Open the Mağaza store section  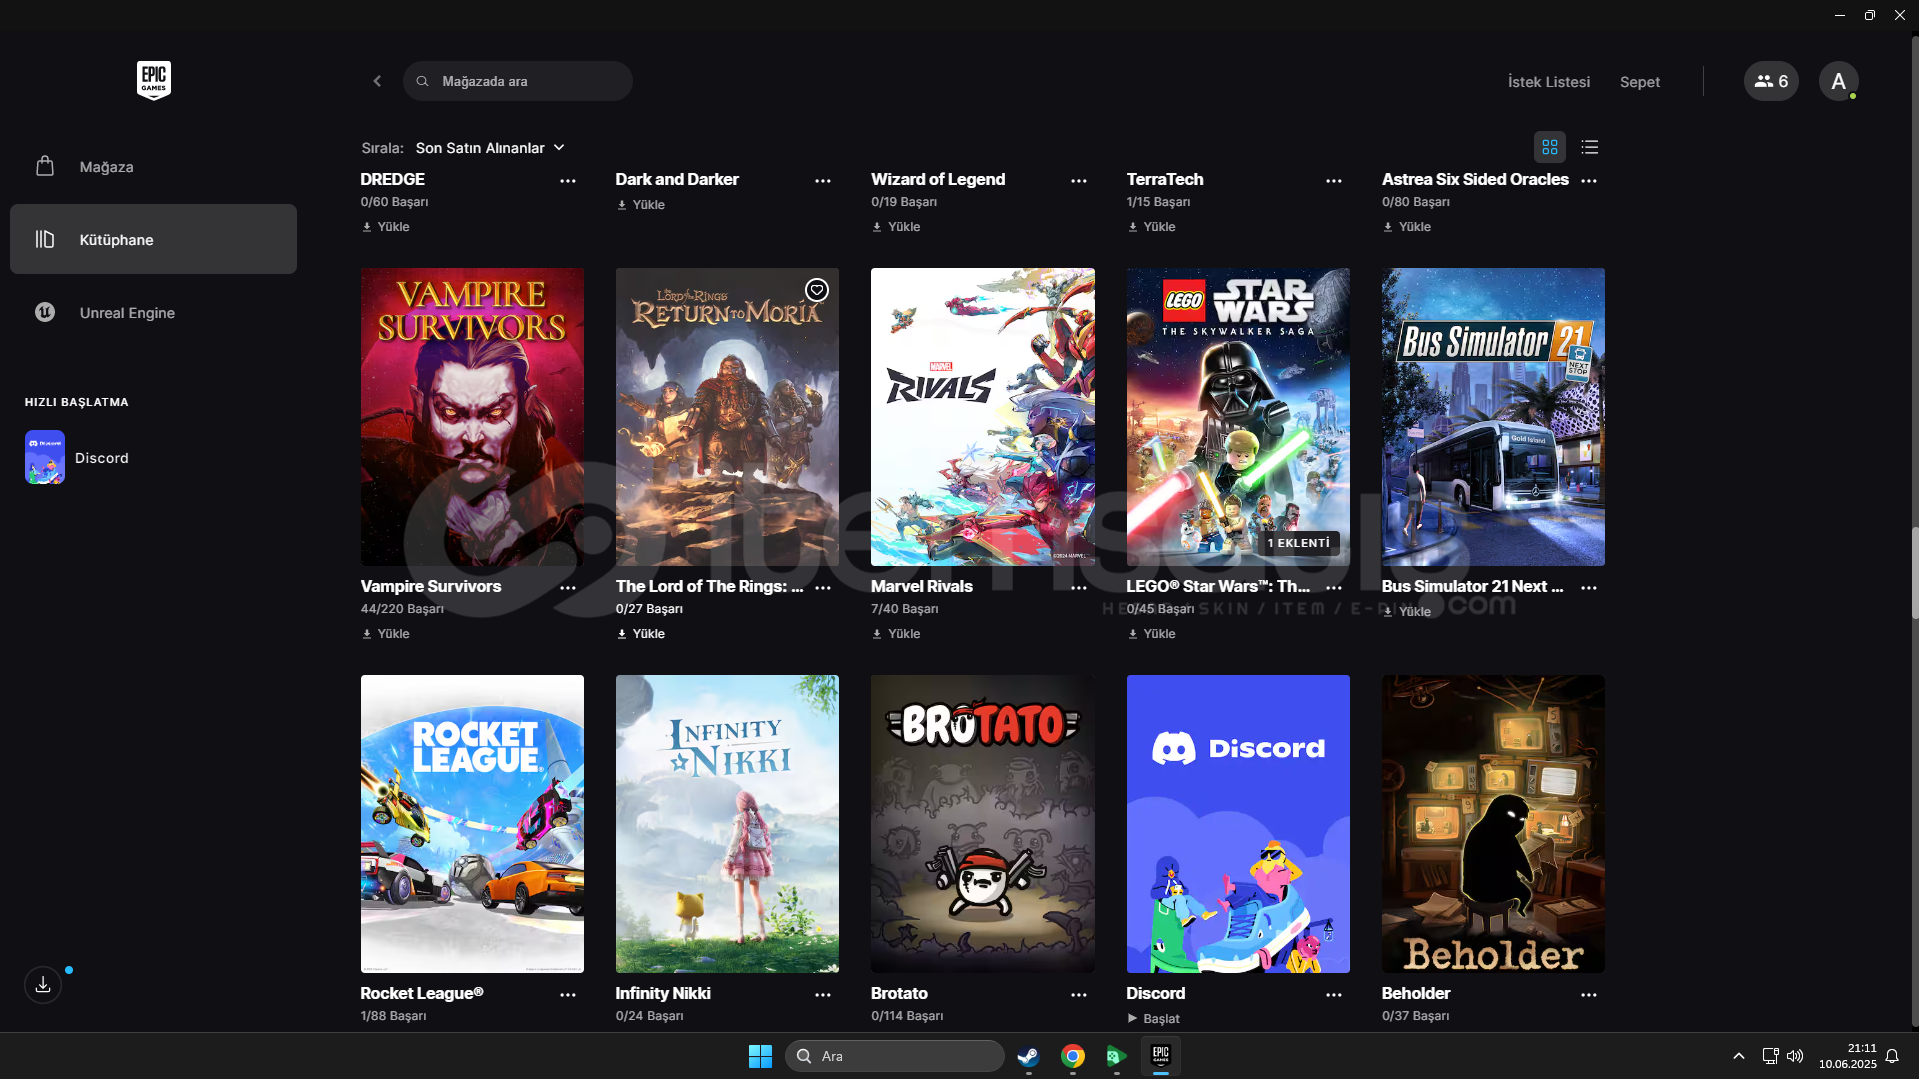[153, 167]
